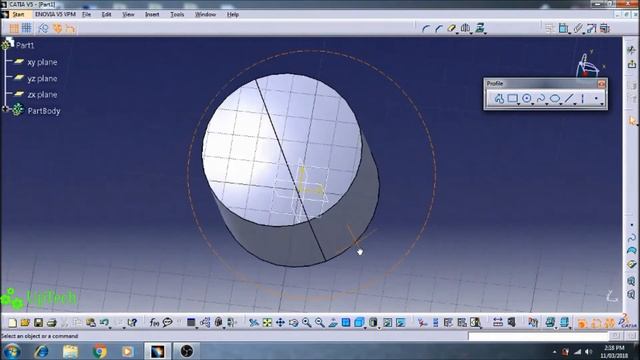Screen dimensions: 640x360
Task: Open the File menu
Action: click(x=86, y=14)
